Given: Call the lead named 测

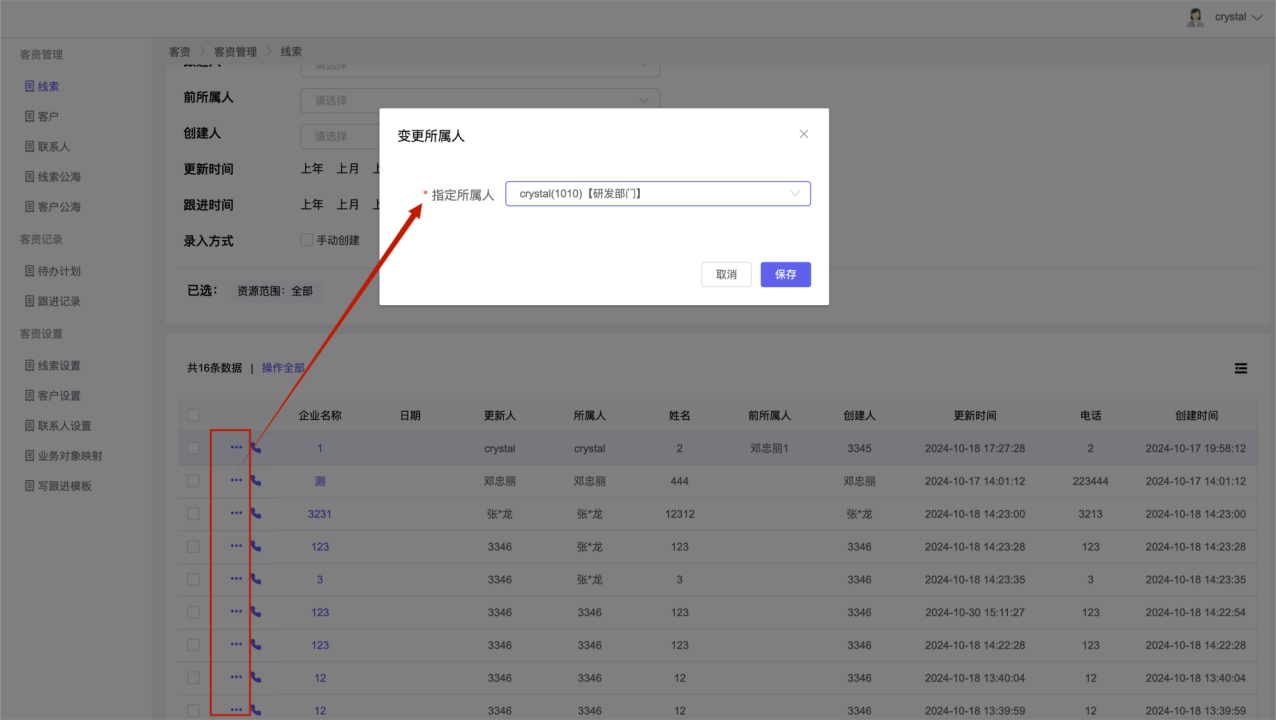Looking at the screenshot, I should 256,480.
